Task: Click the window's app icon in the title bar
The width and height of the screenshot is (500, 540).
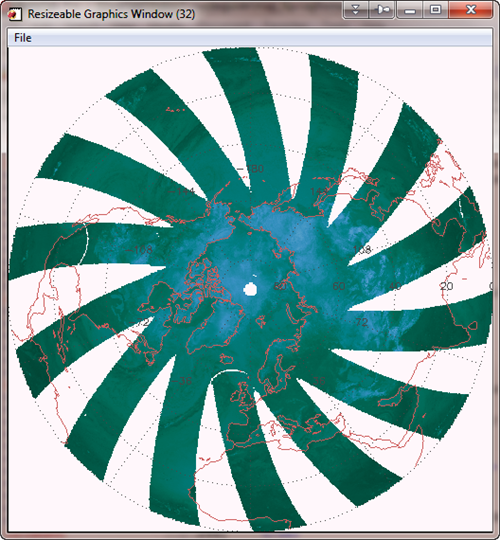Action: coord(14,14)
